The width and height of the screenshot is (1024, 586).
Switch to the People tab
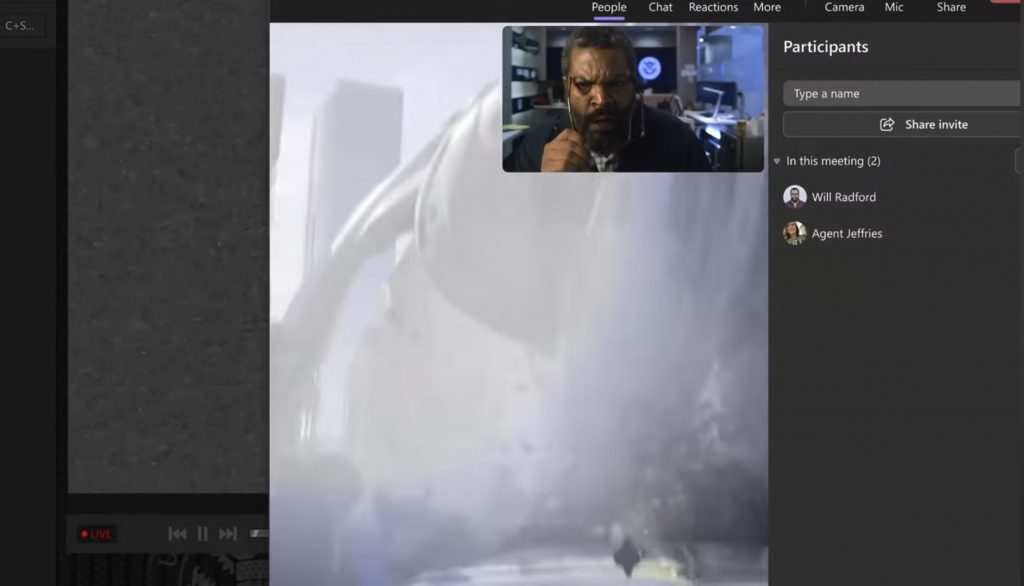608,8
